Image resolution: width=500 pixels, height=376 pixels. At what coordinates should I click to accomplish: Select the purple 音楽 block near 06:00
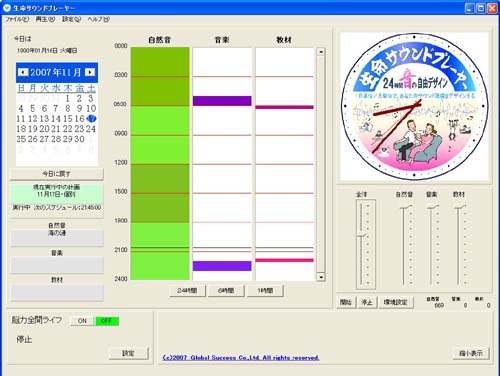222,101
